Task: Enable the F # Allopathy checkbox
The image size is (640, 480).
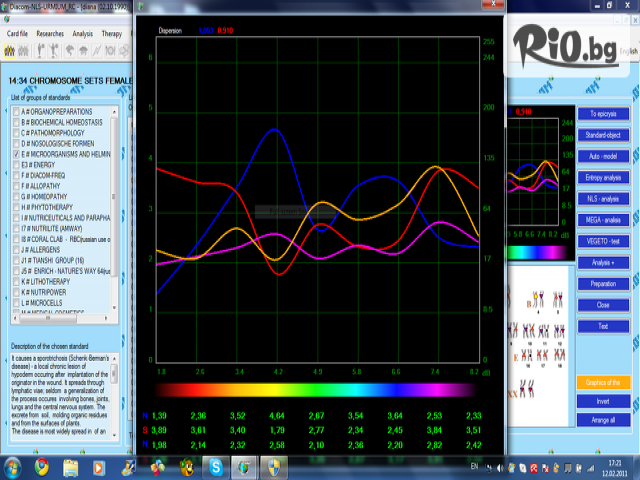Action: [x=15, y=186]
